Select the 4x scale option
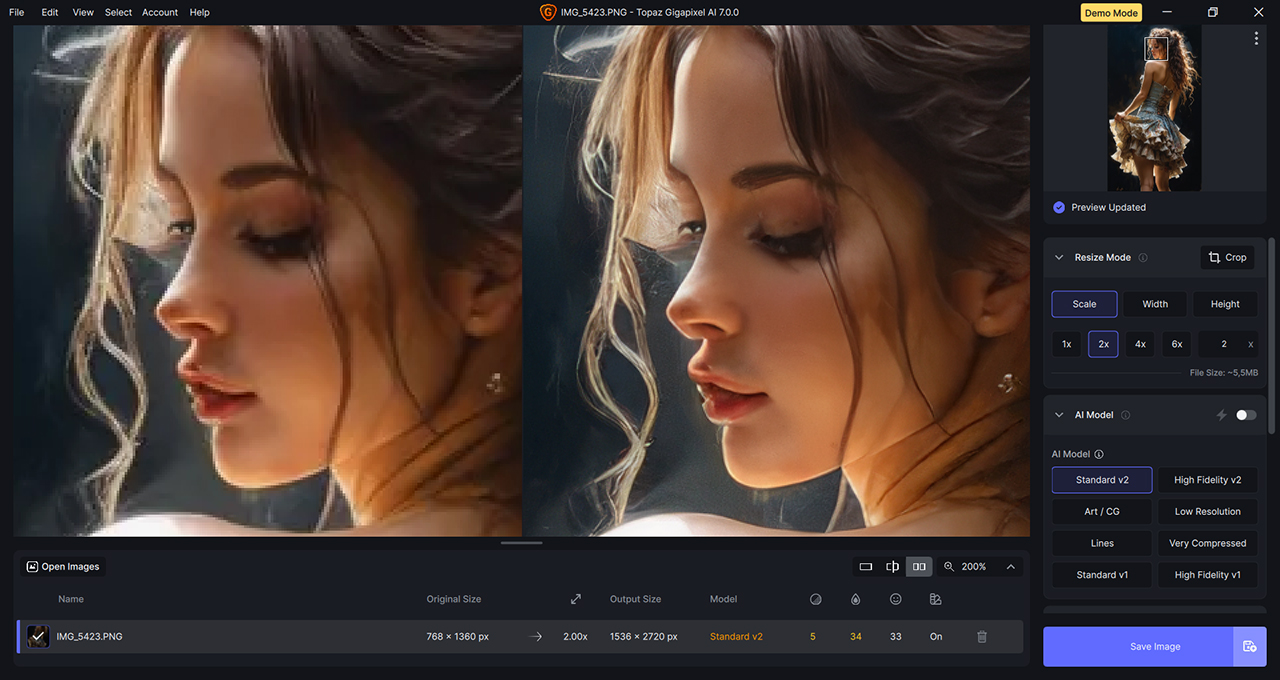Image resolution: width=1280 pixels, height=680 pixels. click(x=1139, y=343)
